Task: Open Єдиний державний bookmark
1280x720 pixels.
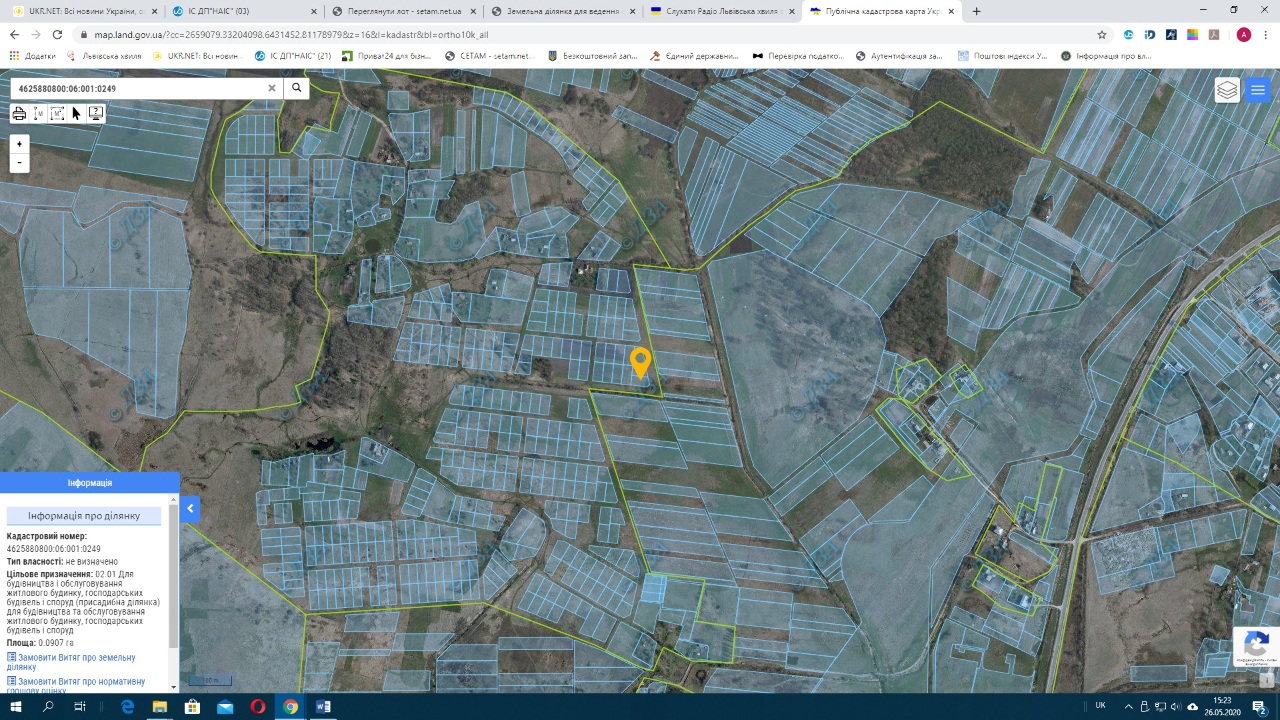Action: (x=694, y=56)
